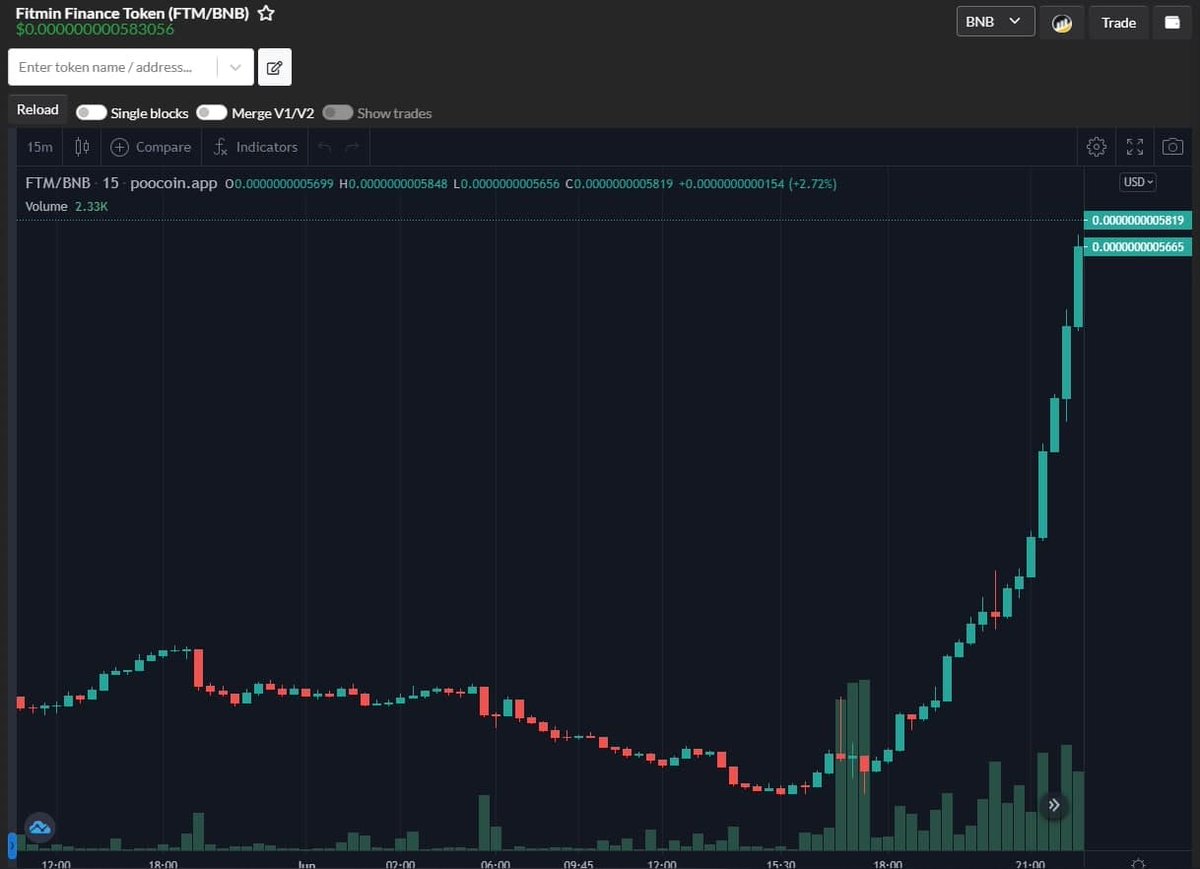1200x869 pixels.
Task: Open chart settings gear icon
Action: [x=1096, y=147]
